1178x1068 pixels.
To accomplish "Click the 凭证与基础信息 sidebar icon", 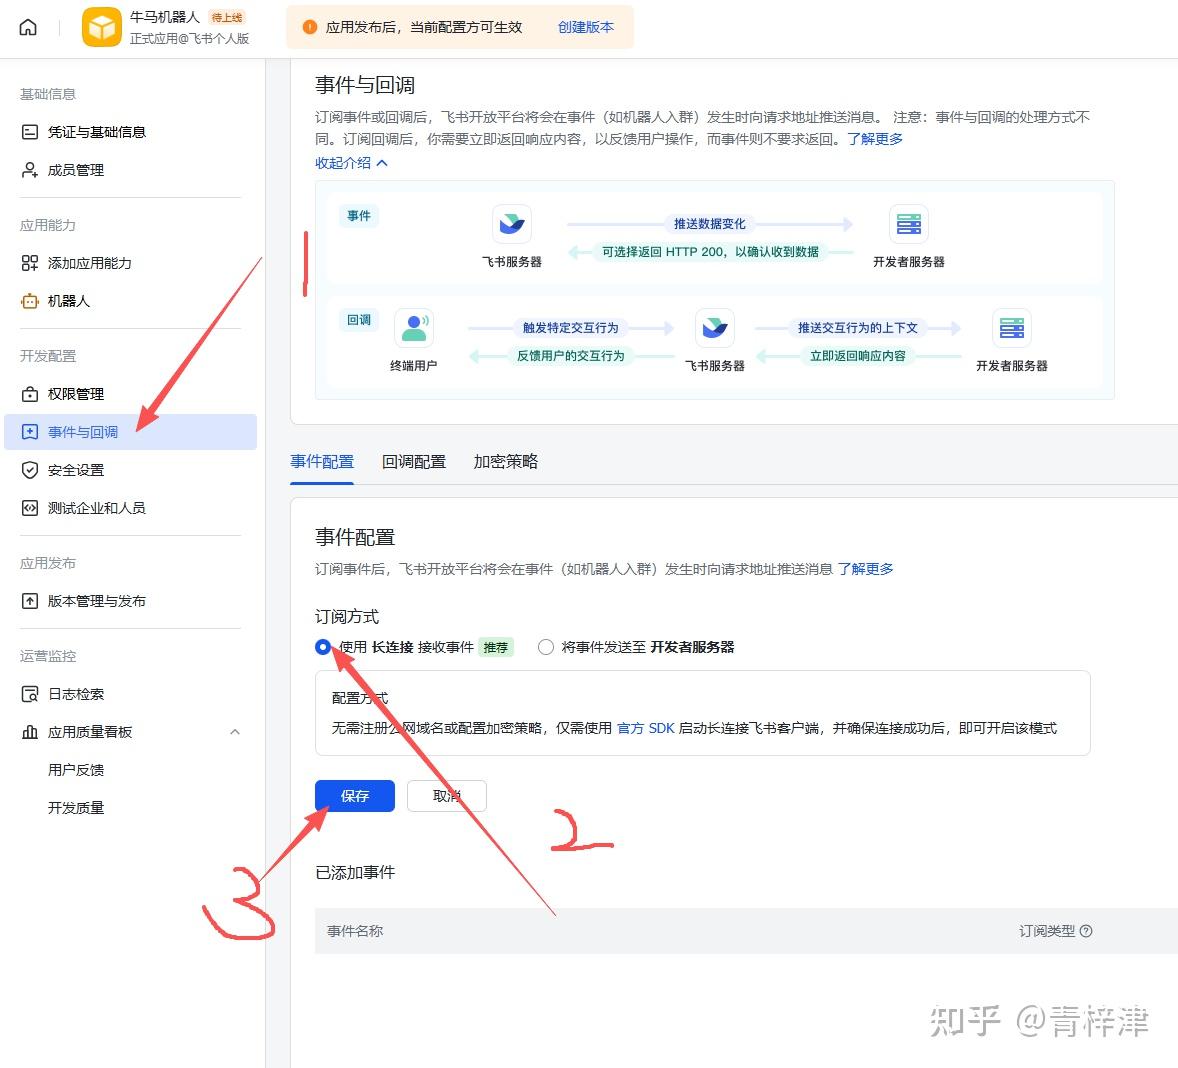I will click(x=29, y=132).
